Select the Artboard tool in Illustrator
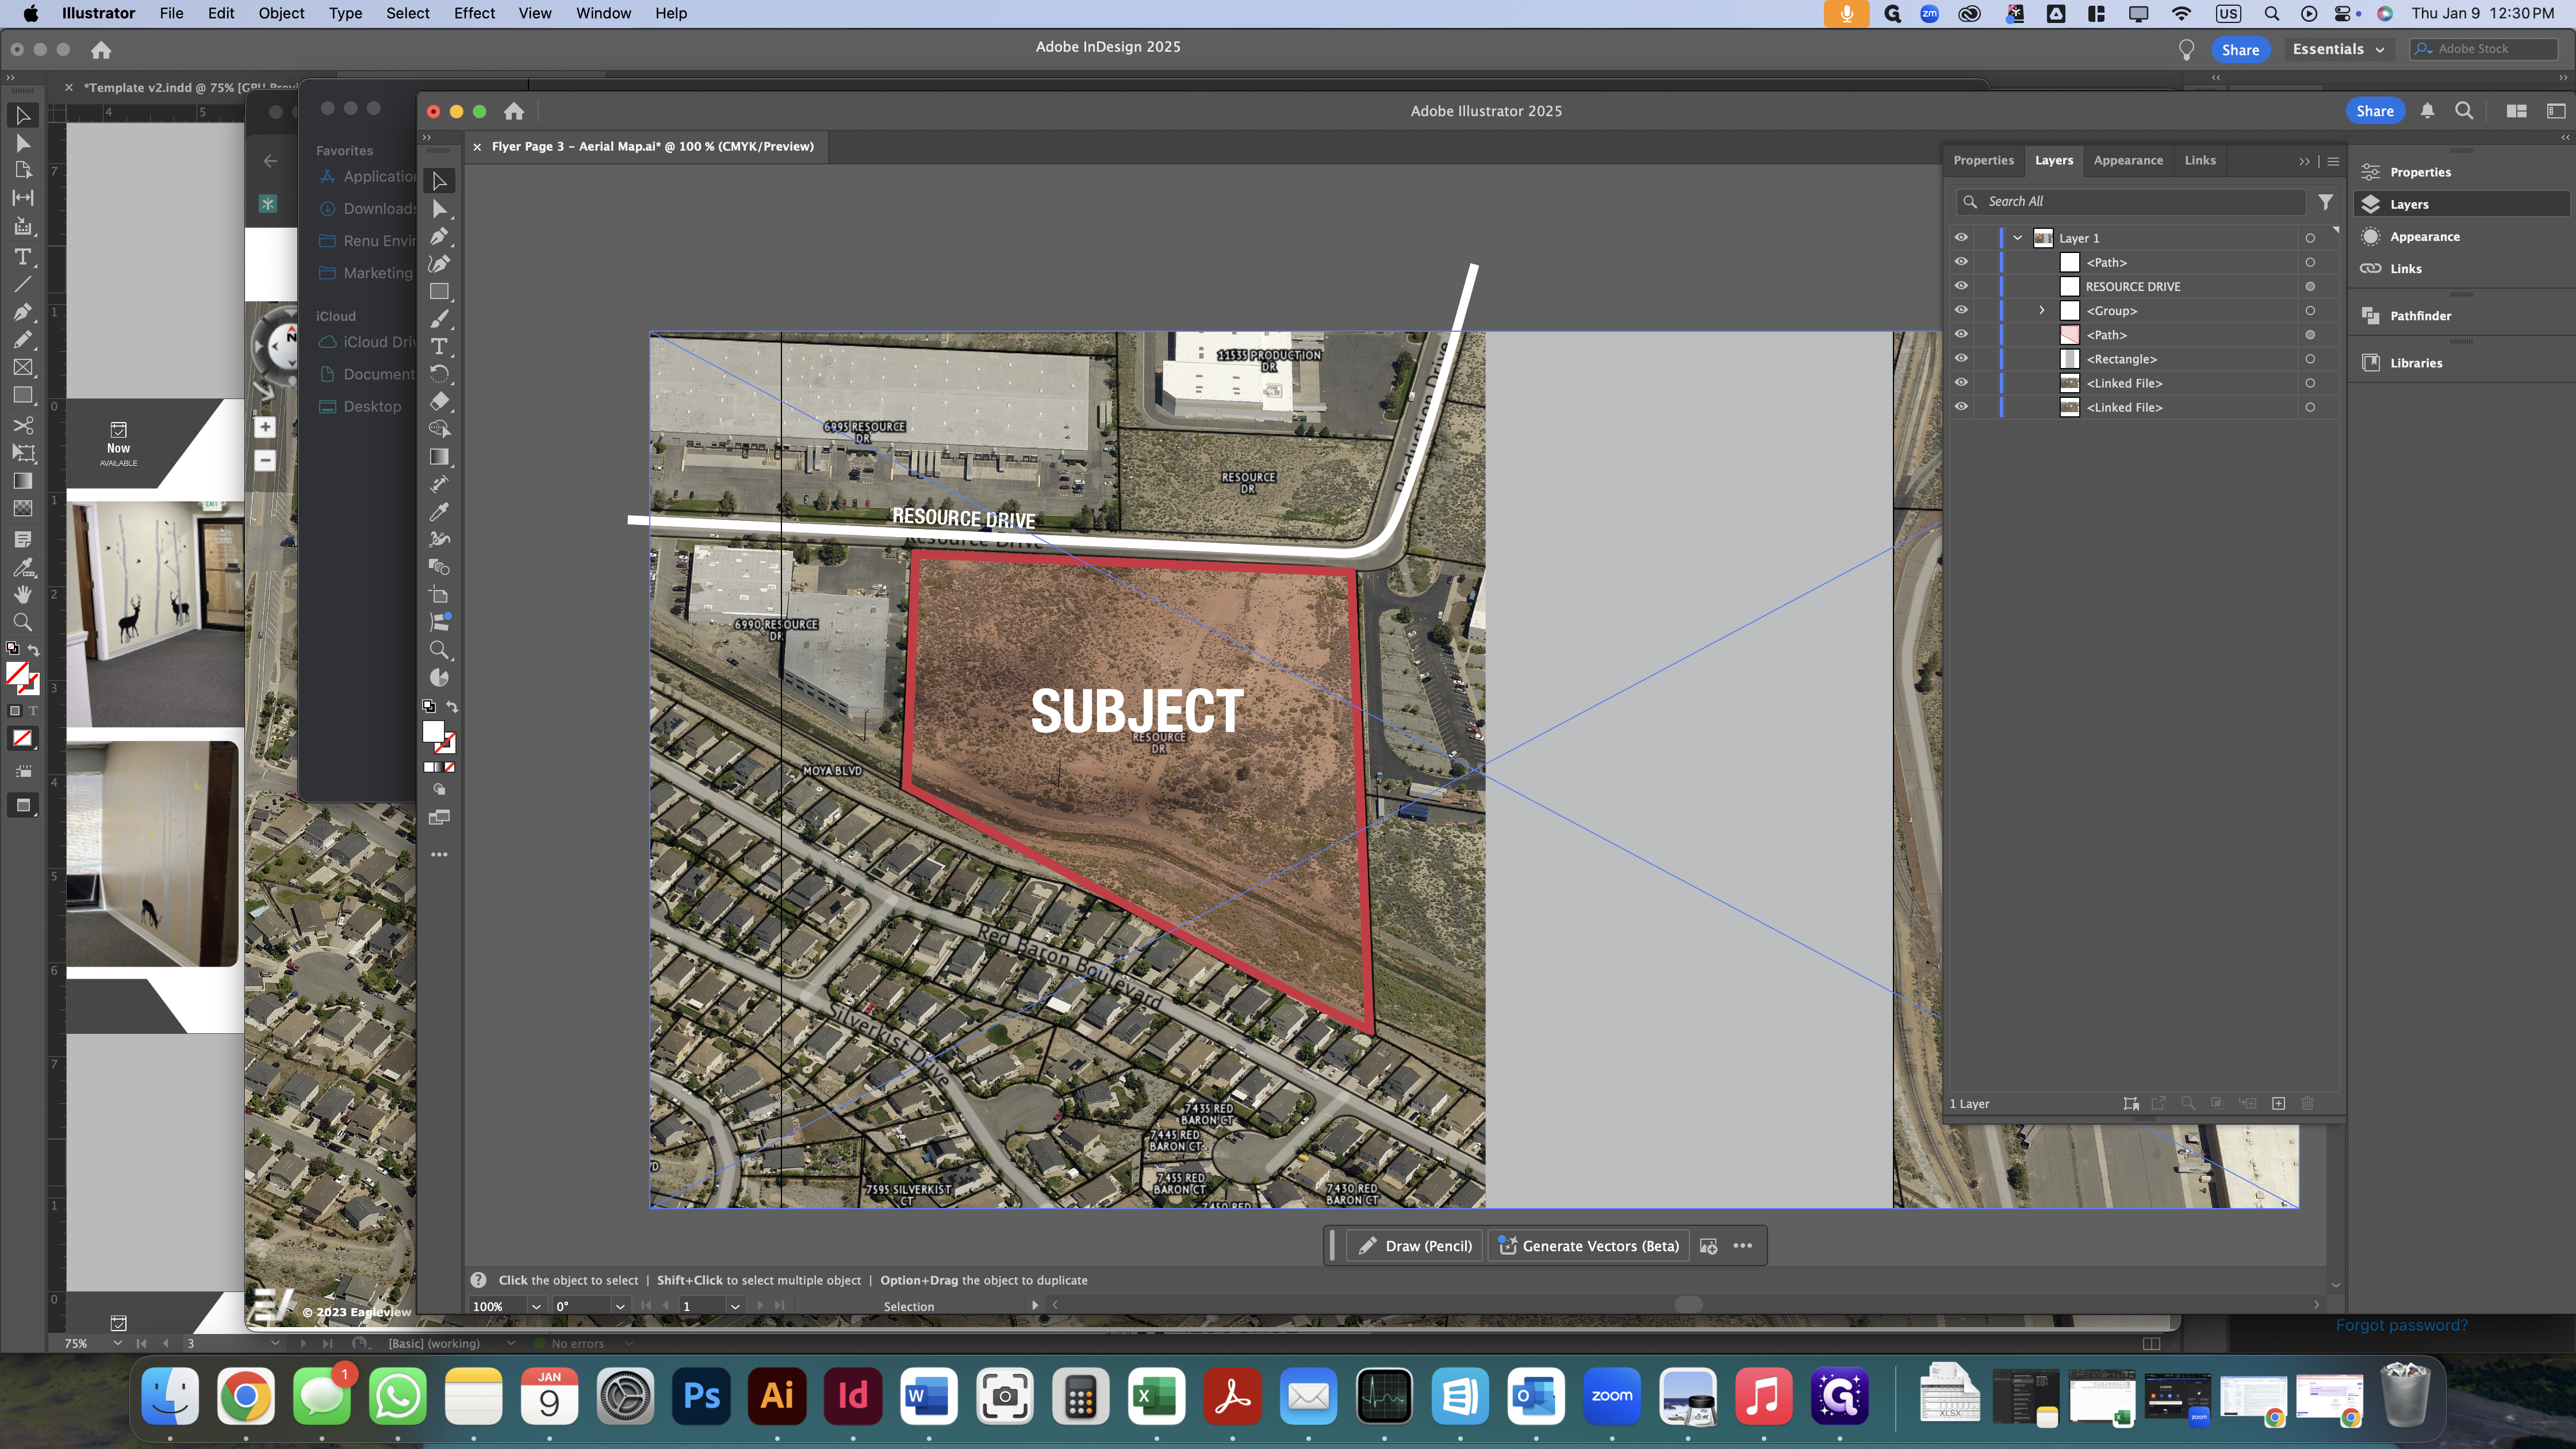The height and width of the screenshot is (1449, 2576). coord(439,594)
